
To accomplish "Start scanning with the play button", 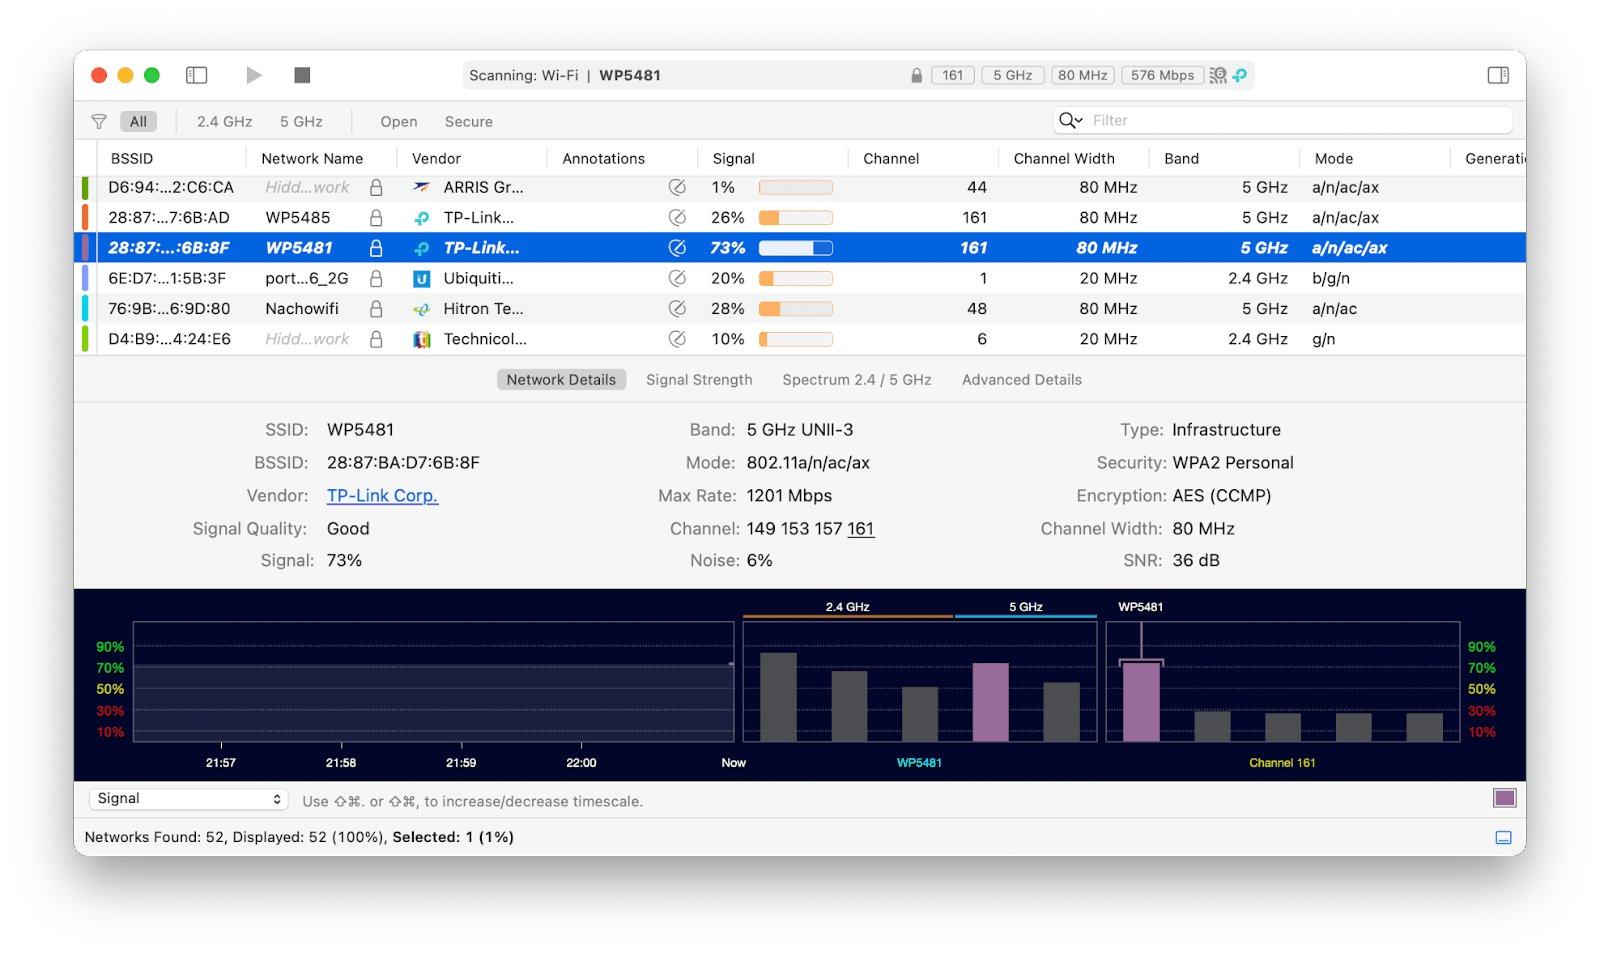I will tap(254, 75).
